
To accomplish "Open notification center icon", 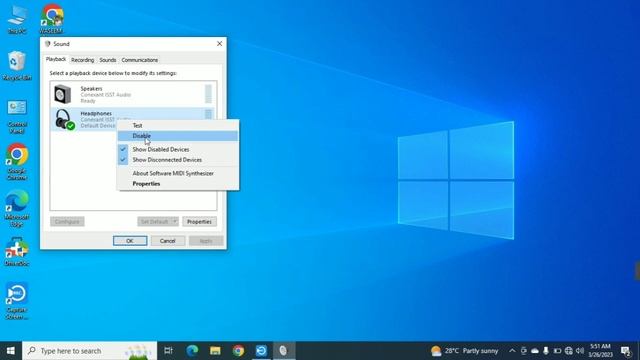I will tap(626, 351).
